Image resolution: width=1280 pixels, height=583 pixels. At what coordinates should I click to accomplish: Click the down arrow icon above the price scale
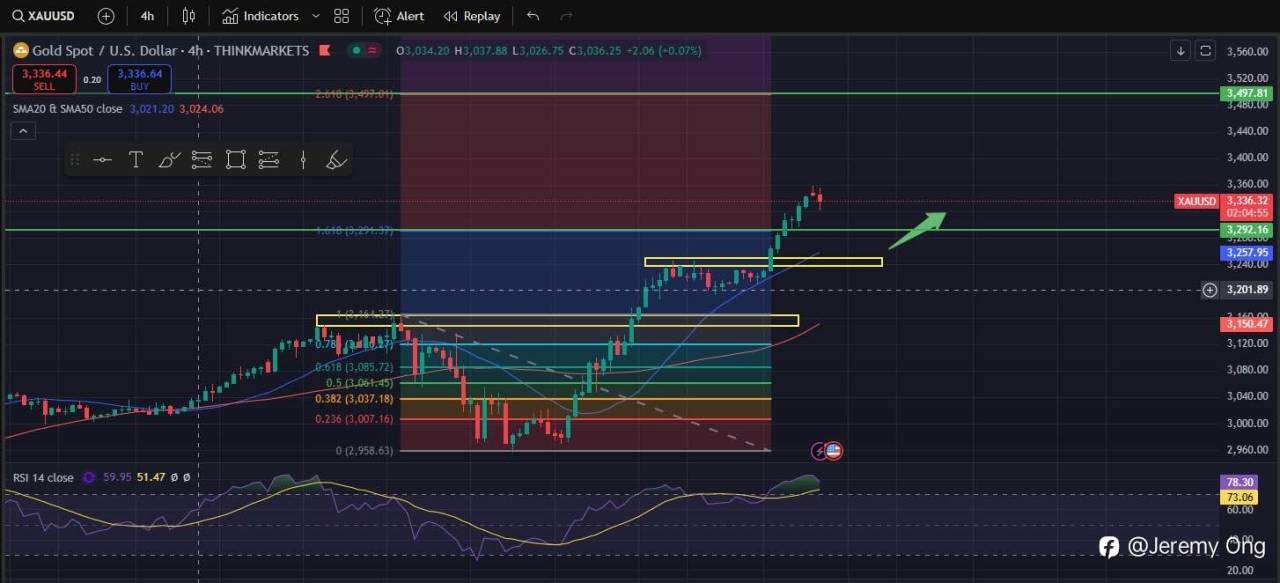pos(1181,50)
